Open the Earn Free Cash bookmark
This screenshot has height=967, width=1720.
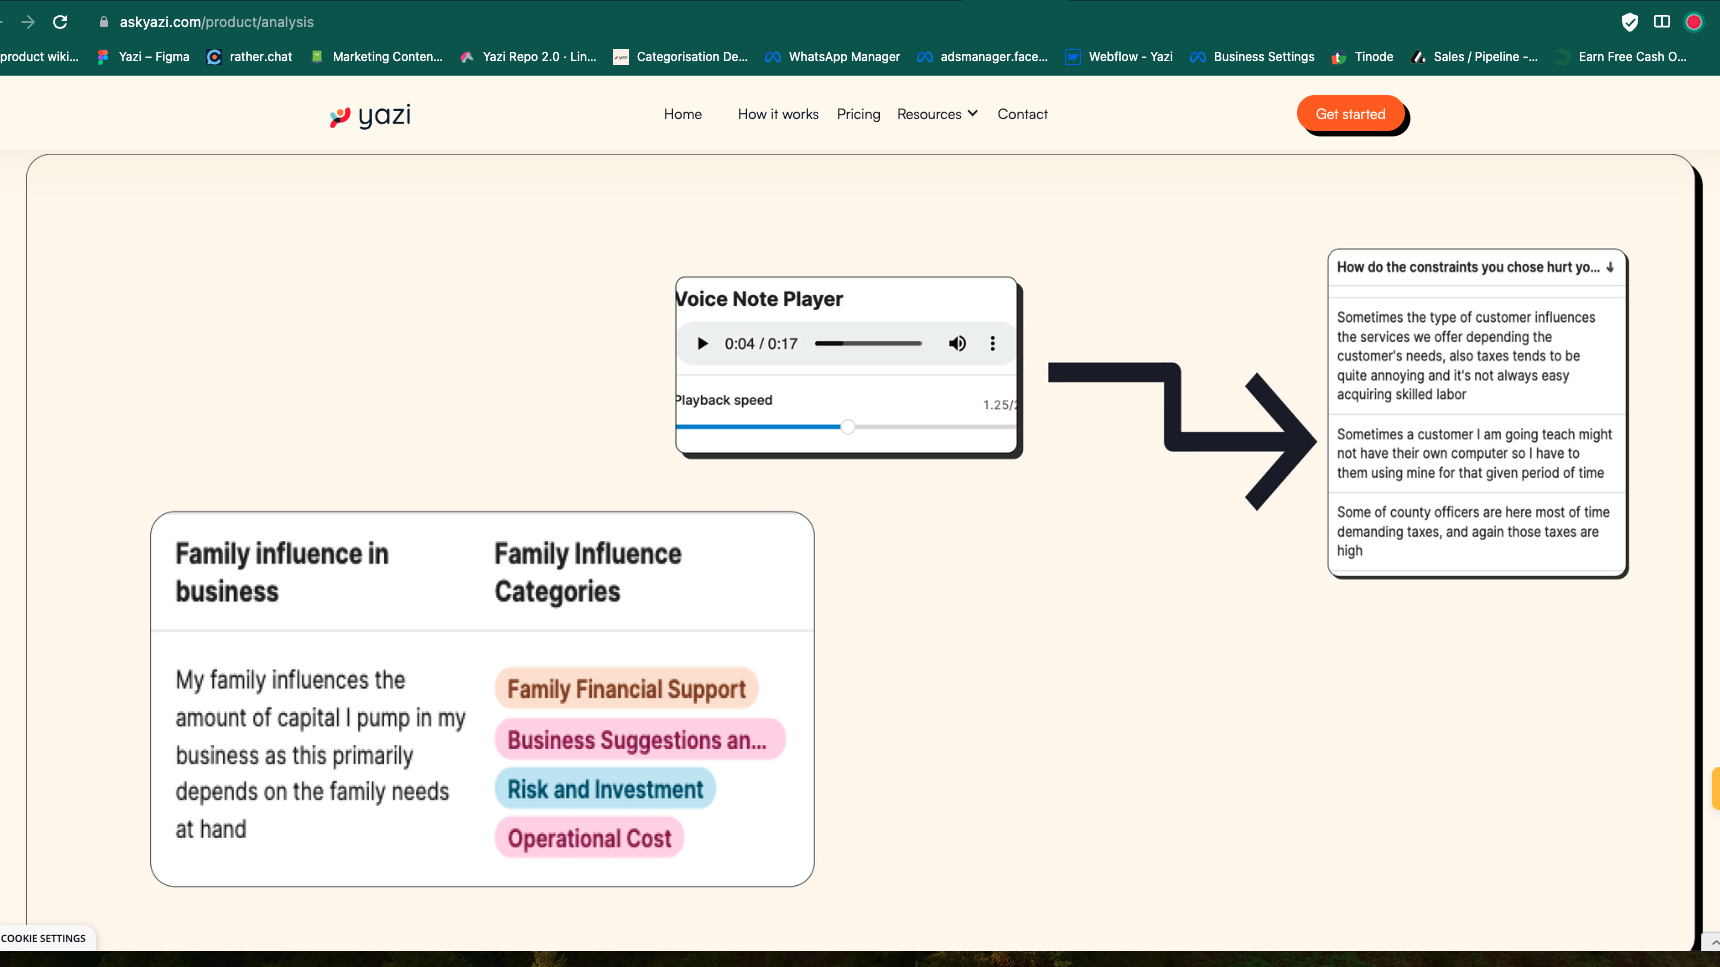point(1621,57)
